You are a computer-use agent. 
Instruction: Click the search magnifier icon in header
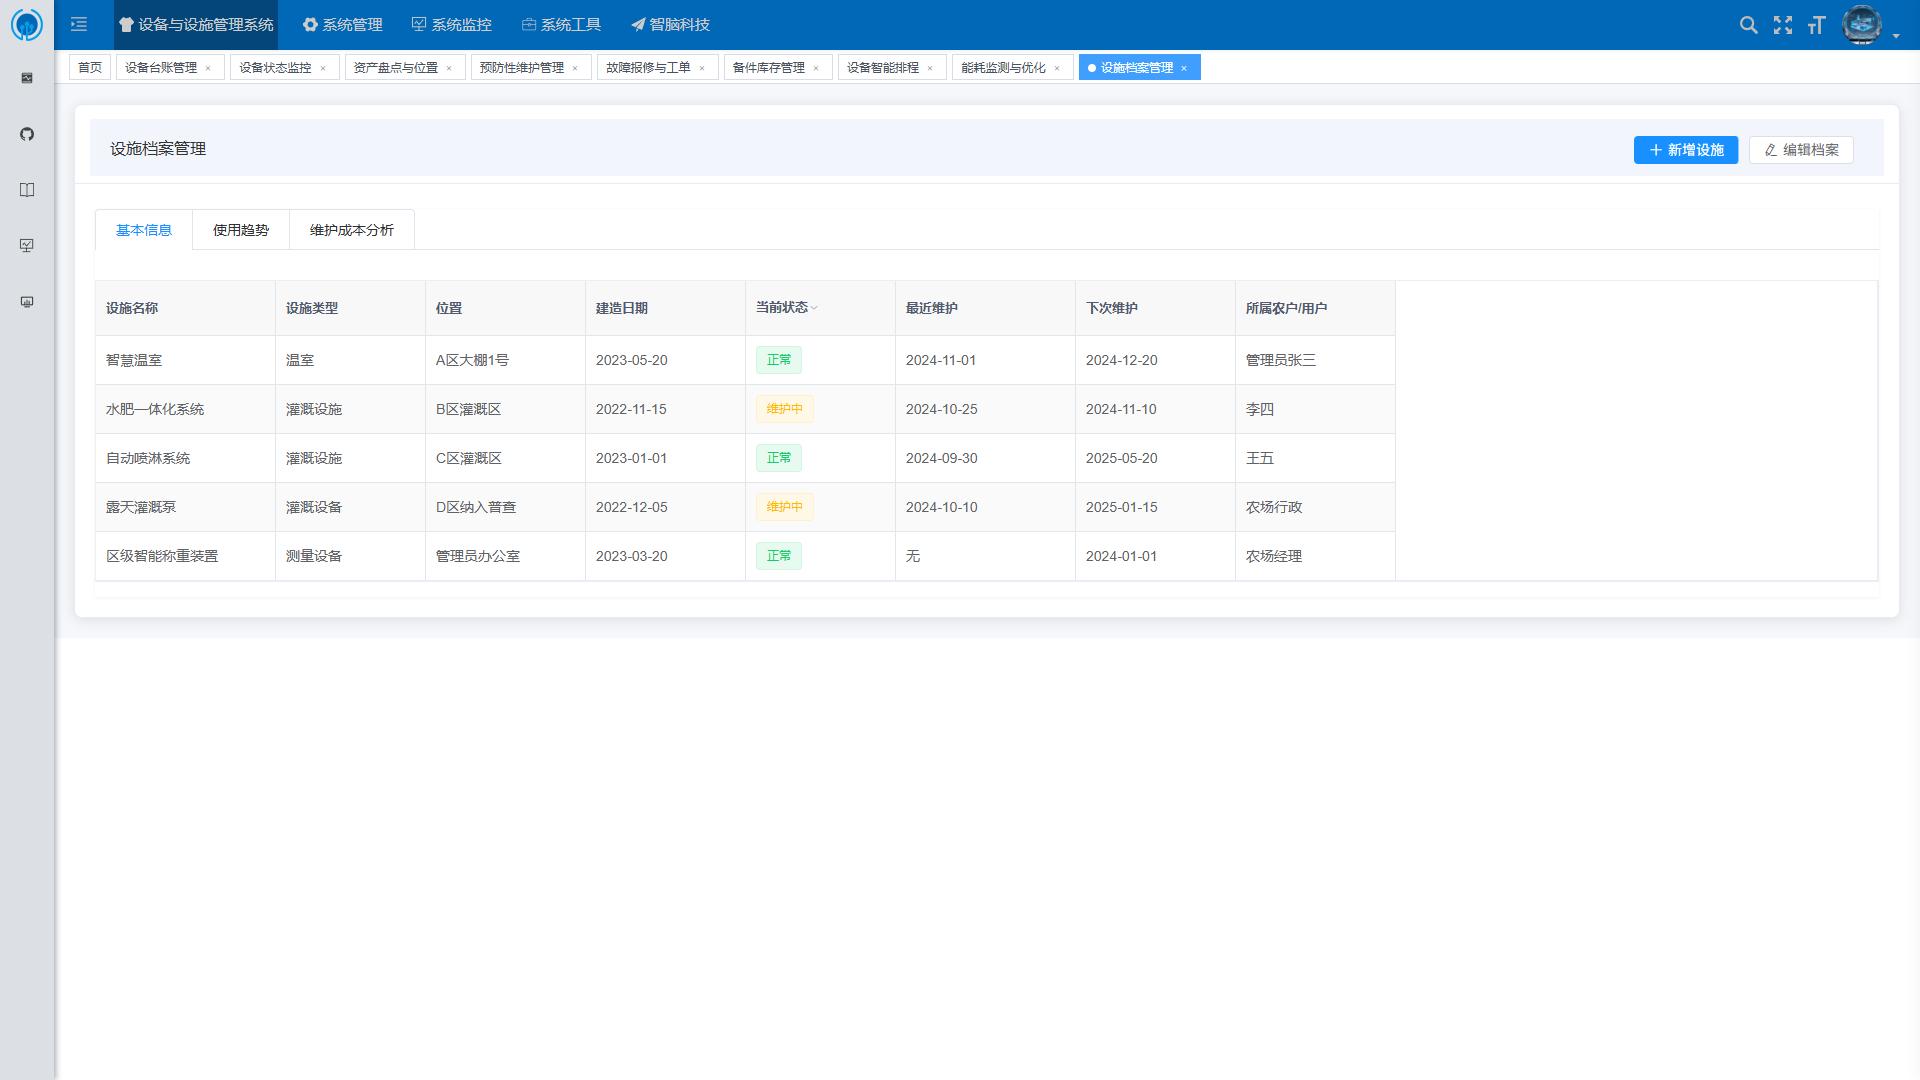(1748, 25)
